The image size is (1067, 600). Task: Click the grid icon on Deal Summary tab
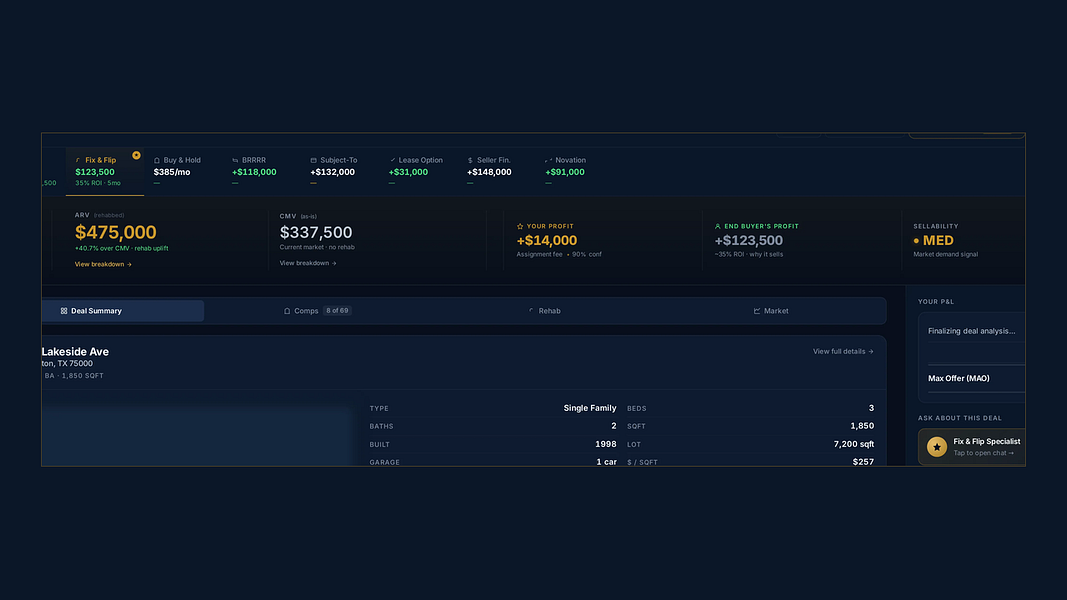(64, 311)
